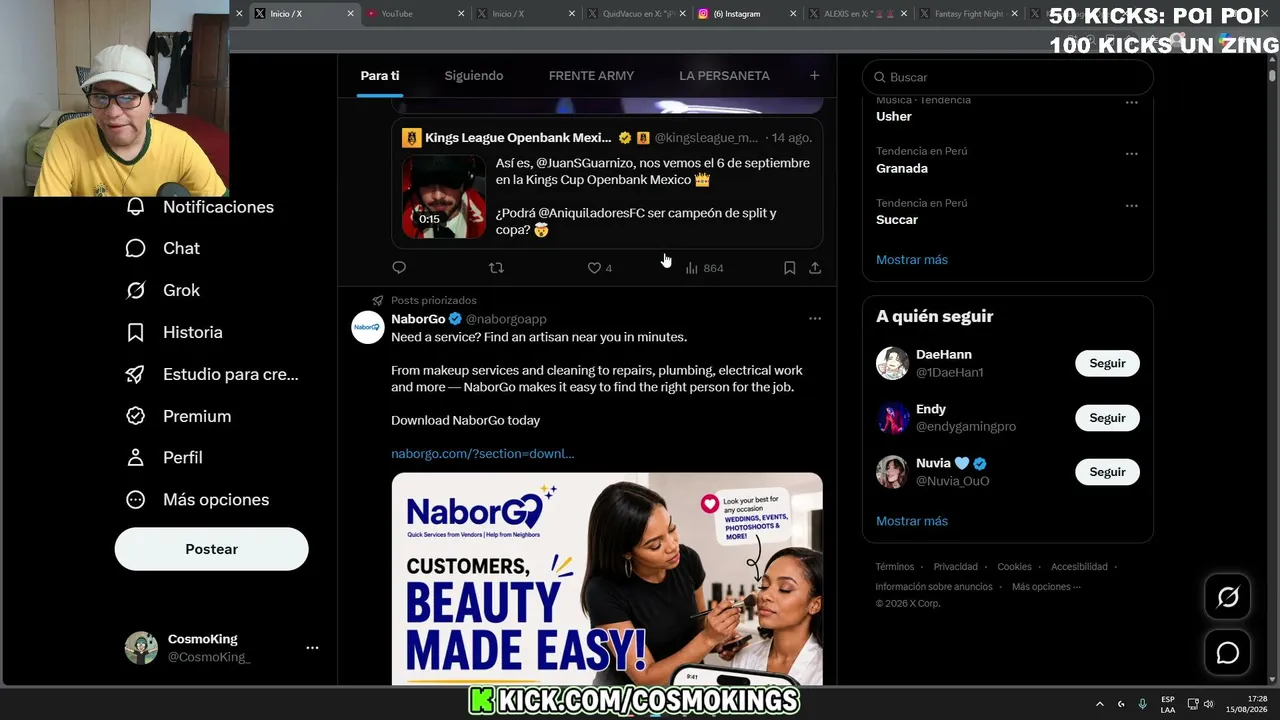Viewport: 1280px width, 720px height.
Task: Open Premium from the sidebar
Action: (178, 416)
